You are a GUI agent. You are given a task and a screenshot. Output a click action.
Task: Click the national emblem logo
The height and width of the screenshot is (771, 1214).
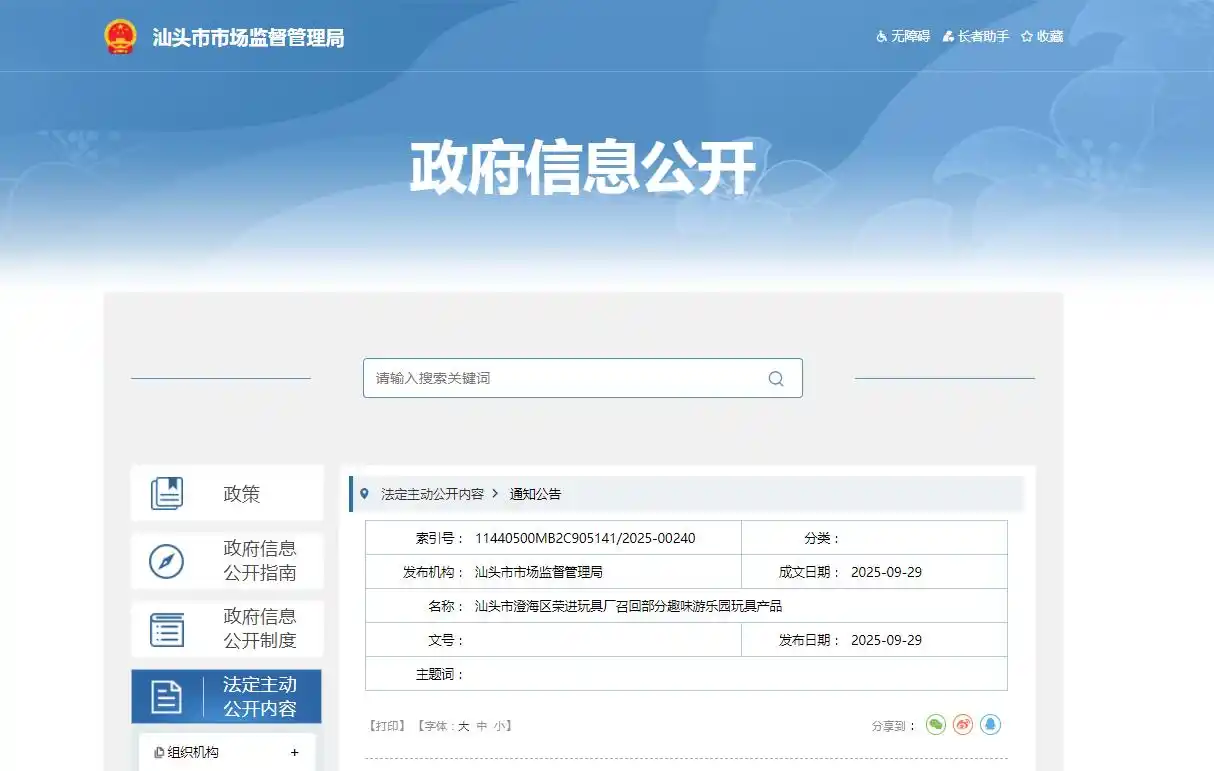click(x=120, y=36)
